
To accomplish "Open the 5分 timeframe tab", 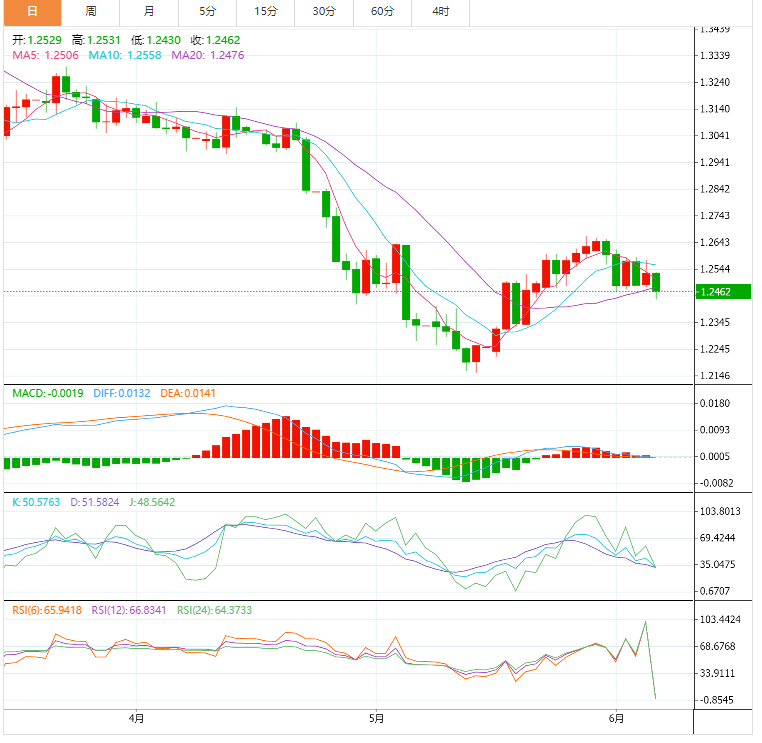I will tap(208, 12).
